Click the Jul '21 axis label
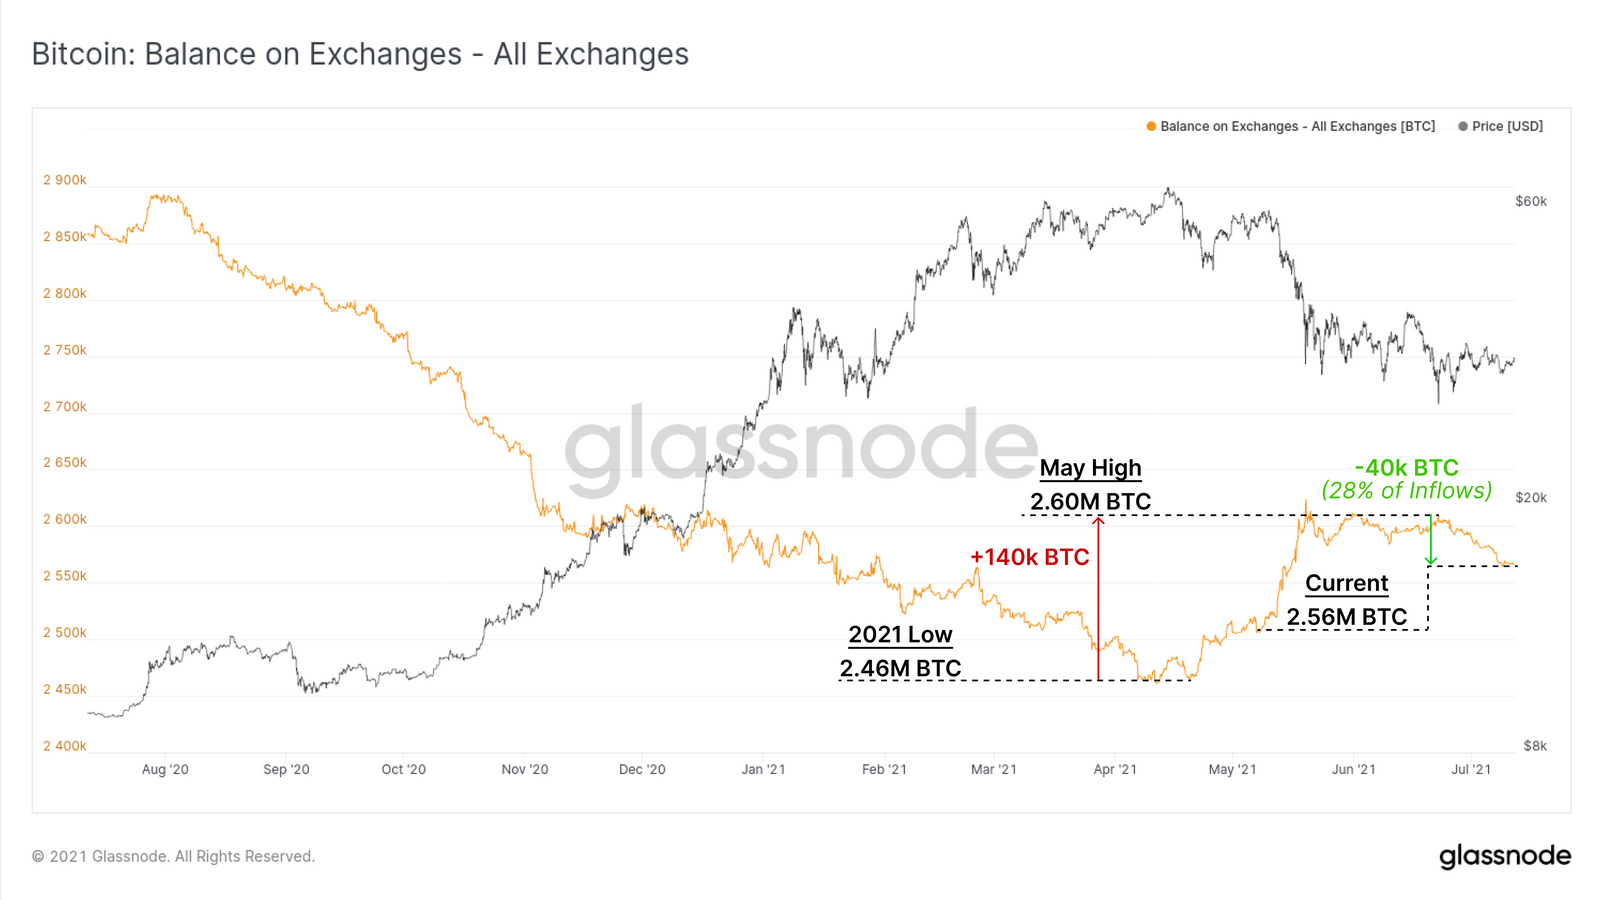Image resolution: width=1600 pixels, height=900 pixels. (x=1471, y=769)
